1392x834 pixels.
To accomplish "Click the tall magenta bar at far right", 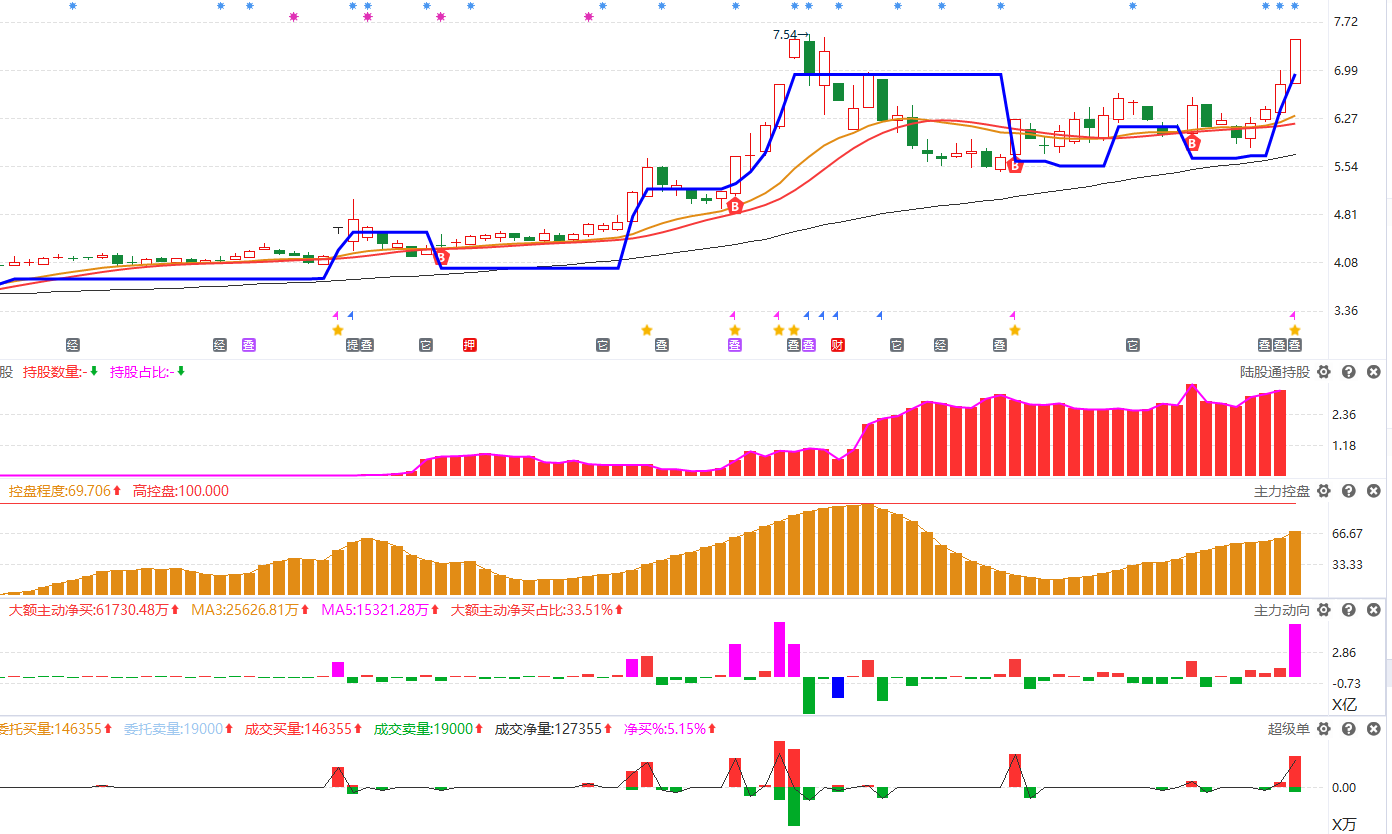I will pos(1295,650).
